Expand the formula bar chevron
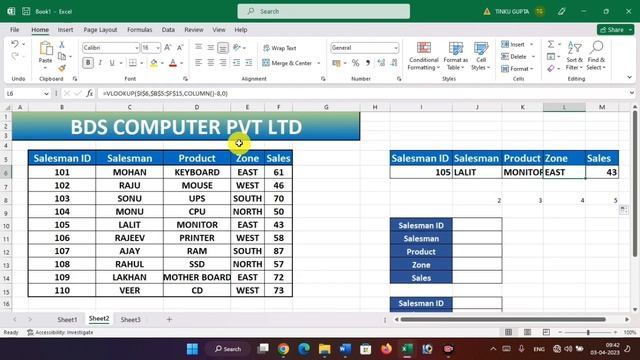640x360 pixels. click(x=631, y=93)
